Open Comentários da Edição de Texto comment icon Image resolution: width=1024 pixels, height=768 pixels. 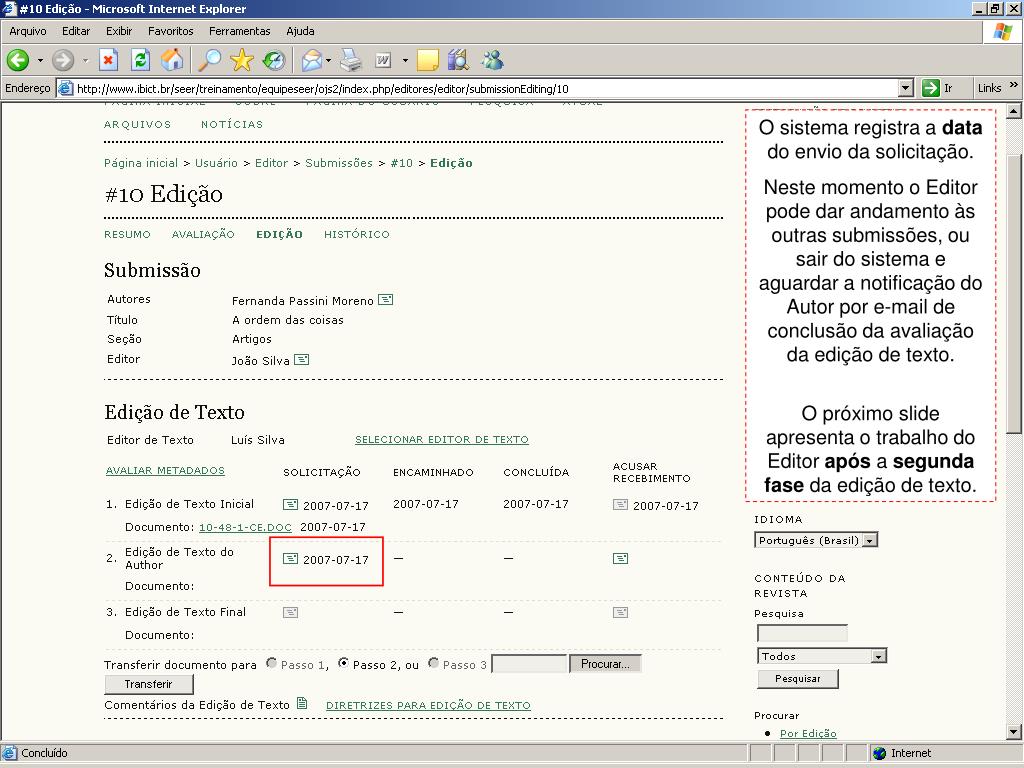302,703
